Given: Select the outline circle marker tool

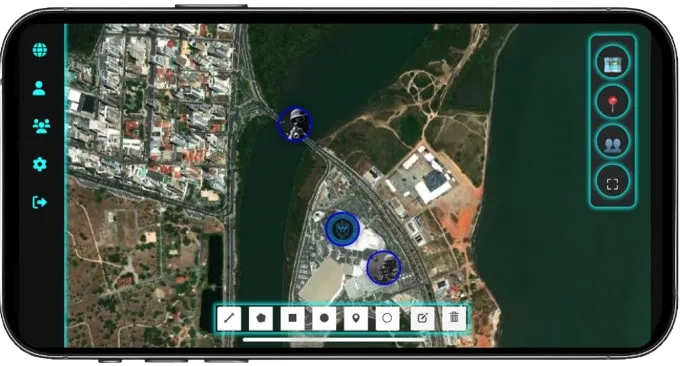Looking at the screenshot, I should [387, 318].
